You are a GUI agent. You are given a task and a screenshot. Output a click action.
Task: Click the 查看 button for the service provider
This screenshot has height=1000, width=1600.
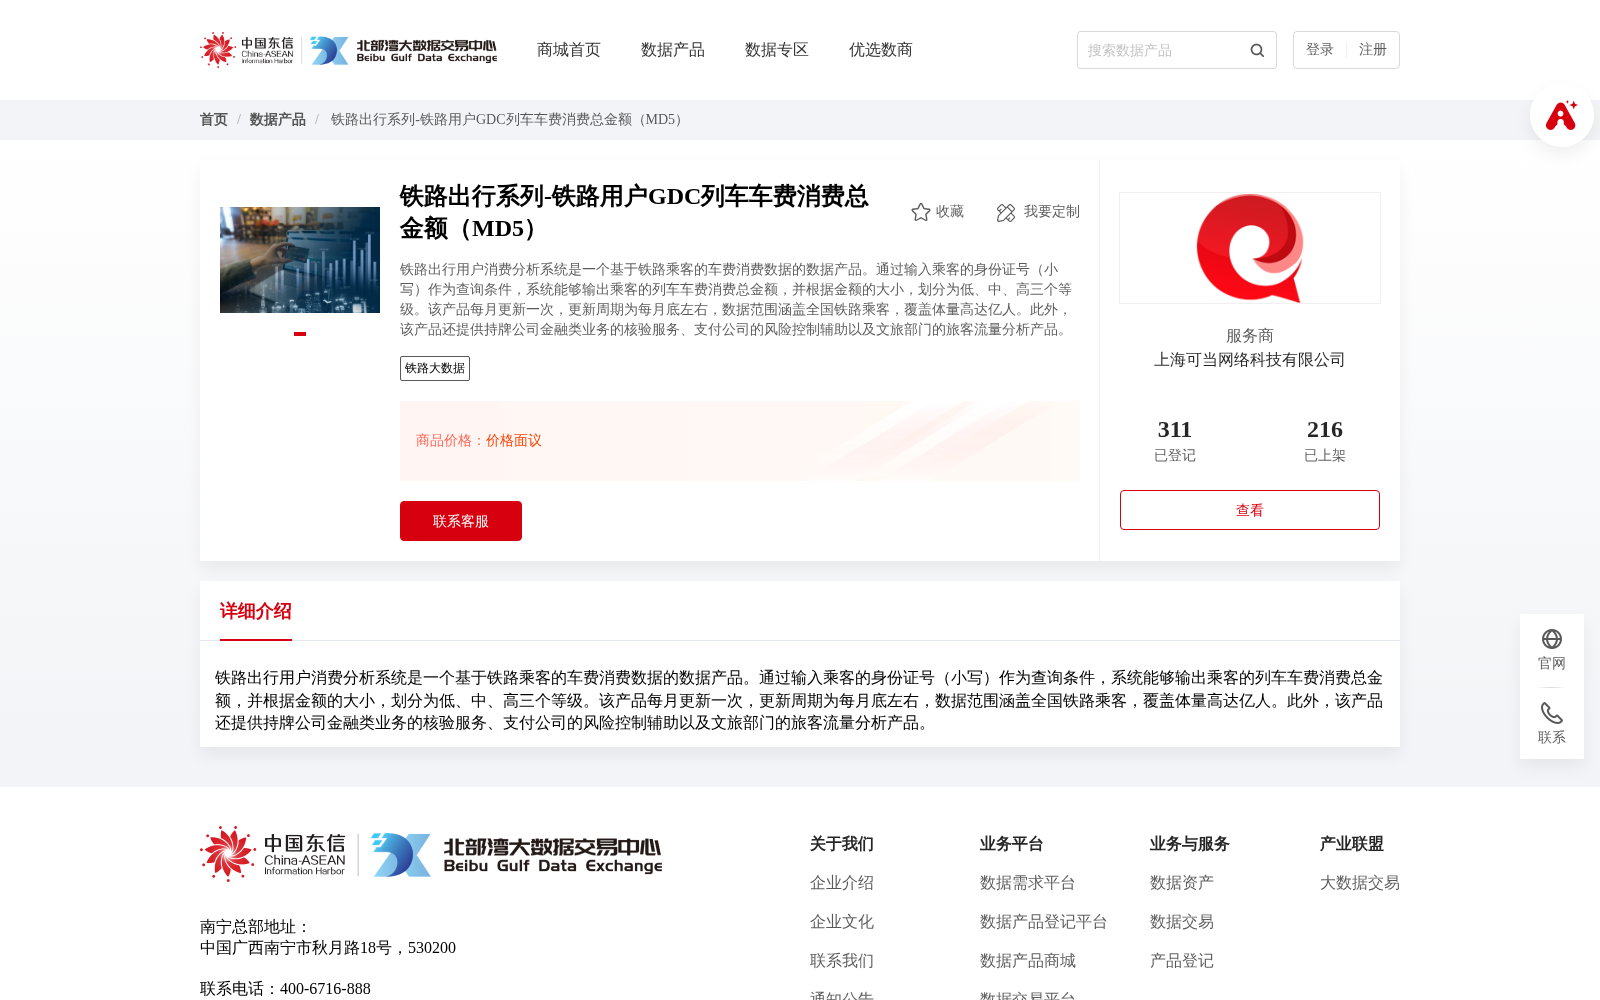(1250, 510)
